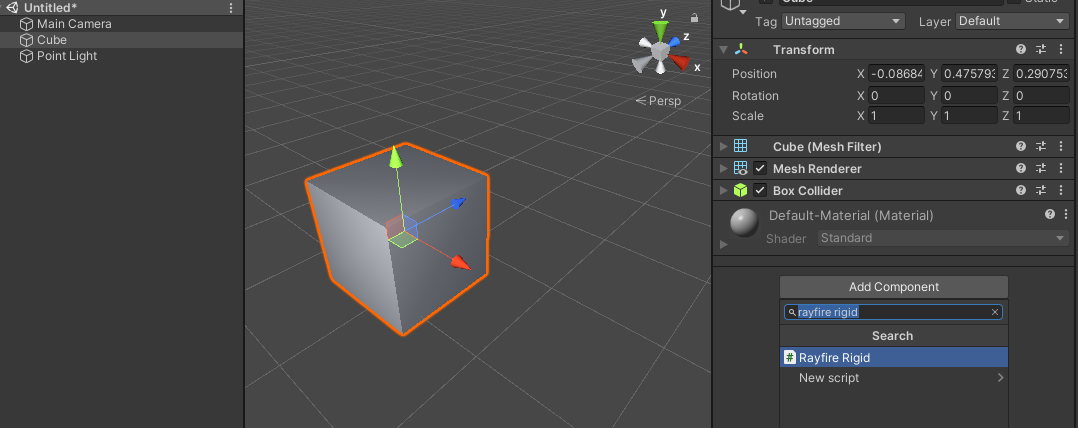Open the Box Collider kebab menu
This screenshot has width=1078, height=428.
coord(1059,190)
